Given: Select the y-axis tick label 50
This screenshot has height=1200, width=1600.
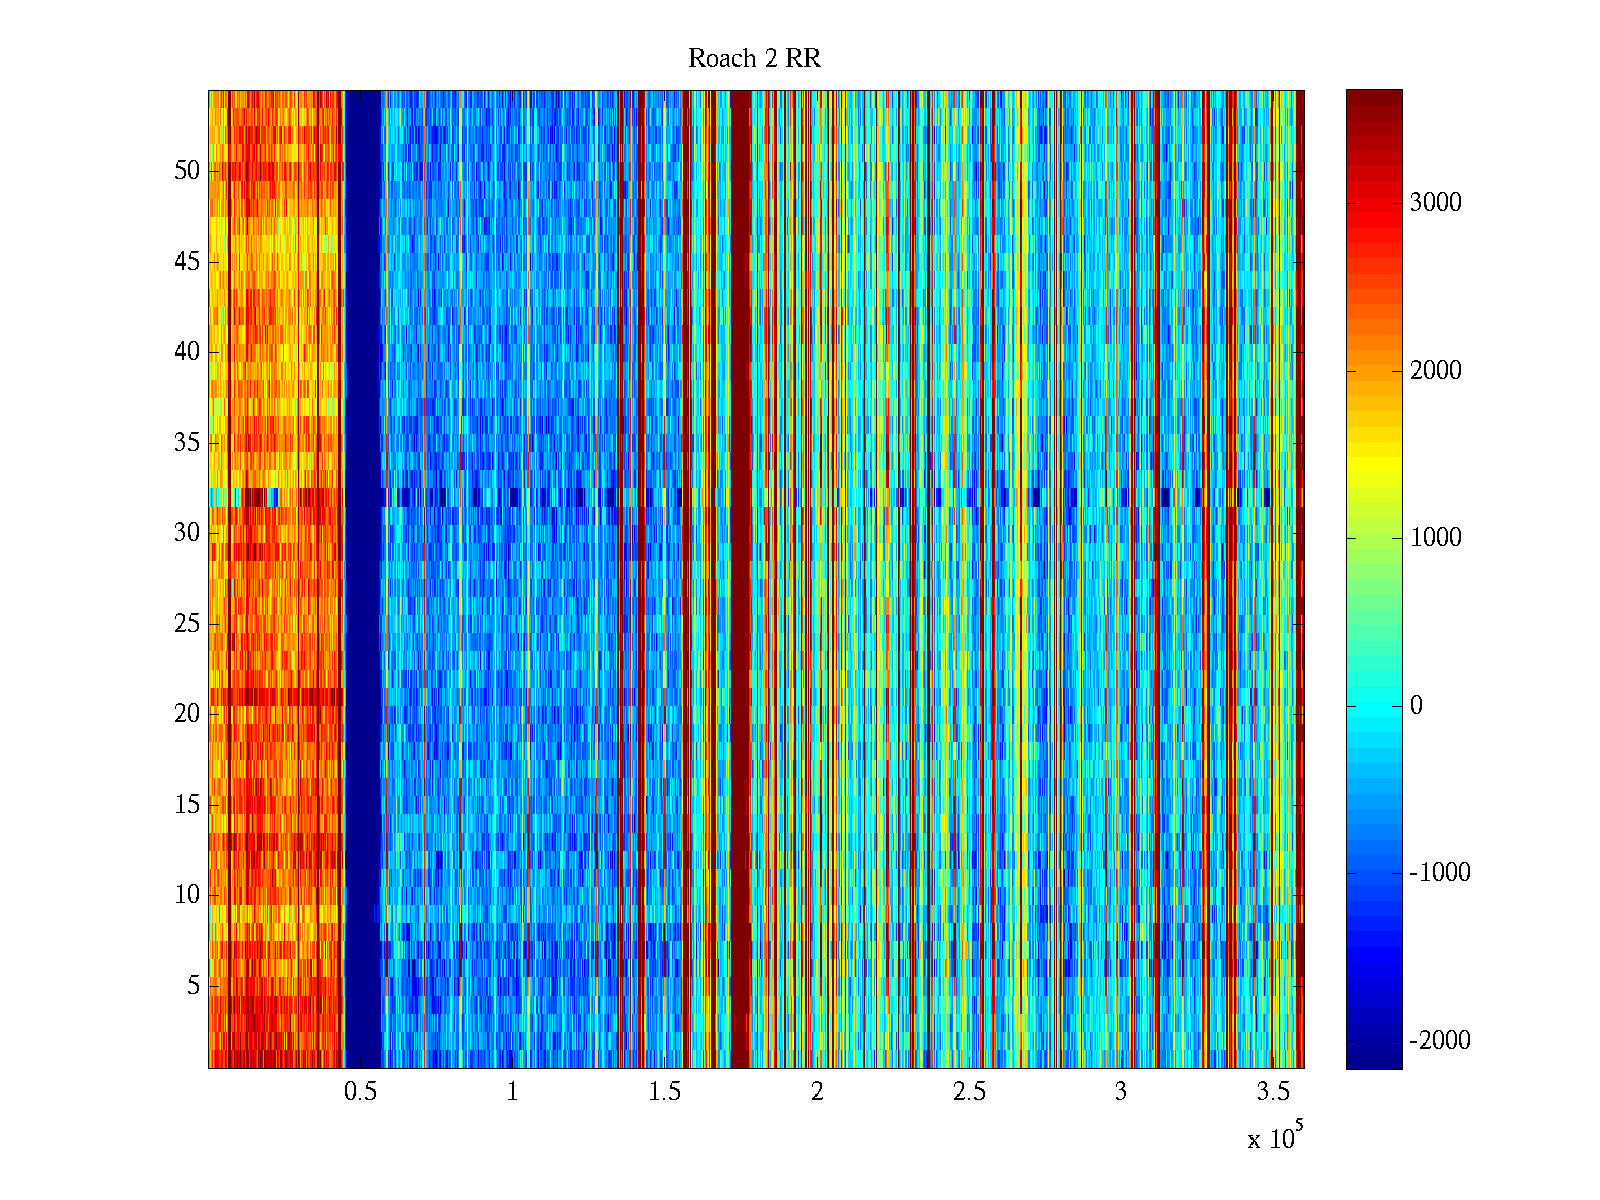Looking at the screenshot, I should click(187, 171).
